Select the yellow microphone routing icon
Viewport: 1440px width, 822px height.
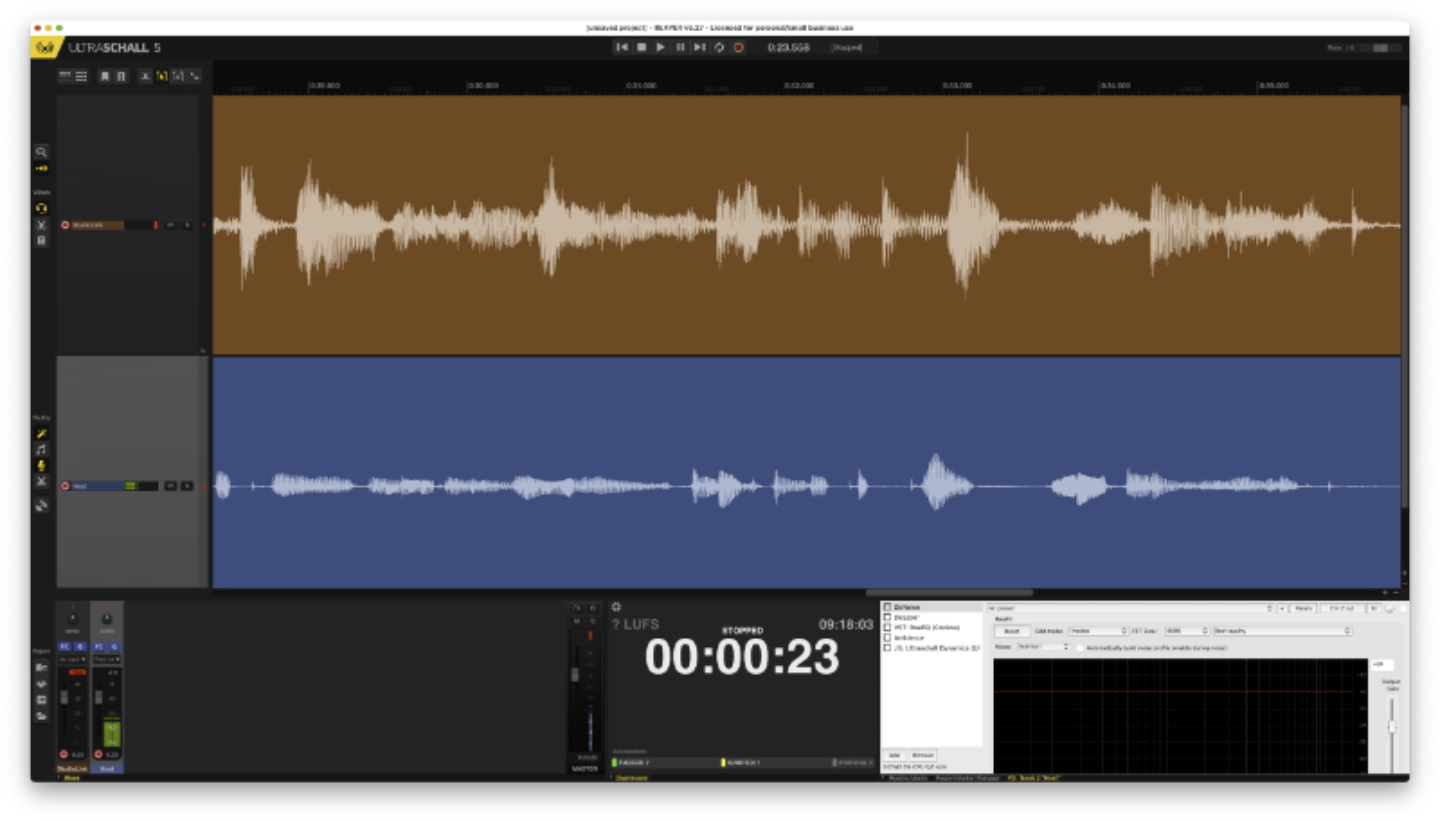41,466
